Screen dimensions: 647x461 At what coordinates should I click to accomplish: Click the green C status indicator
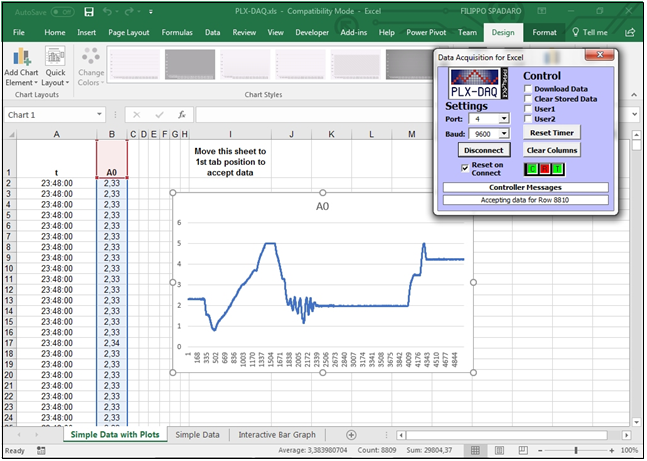pos(532,169)
